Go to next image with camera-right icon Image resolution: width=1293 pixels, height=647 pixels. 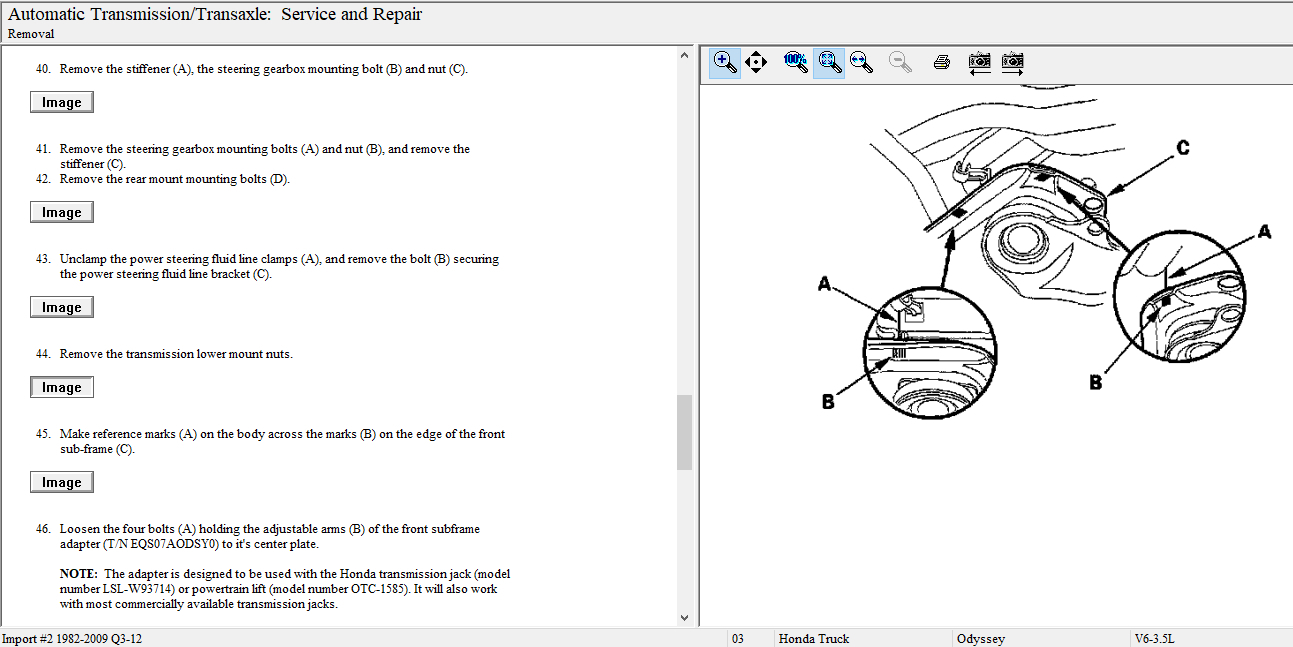pyautogui.click(x=1013, y=62)
